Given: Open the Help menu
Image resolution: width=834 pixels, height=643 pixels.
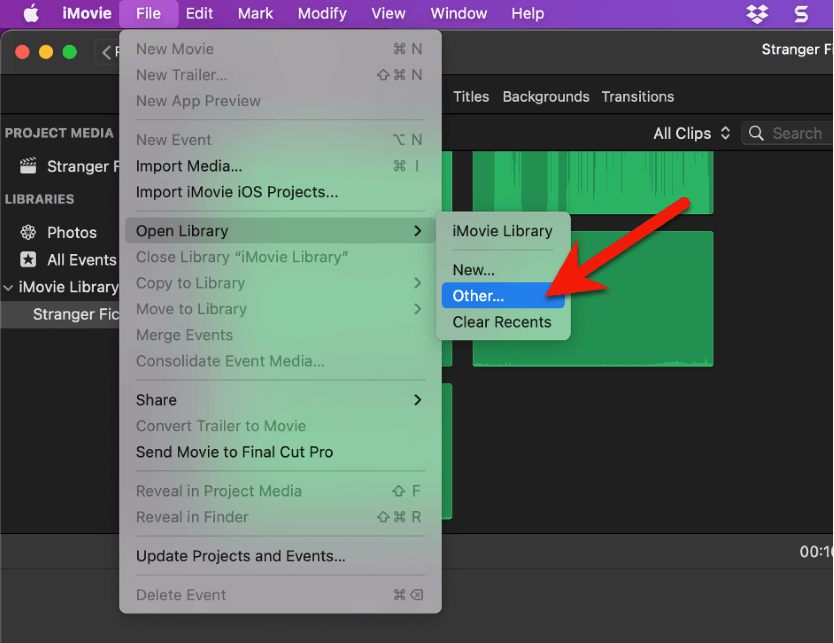Looking at the screenshot, I should coord(528,13).
